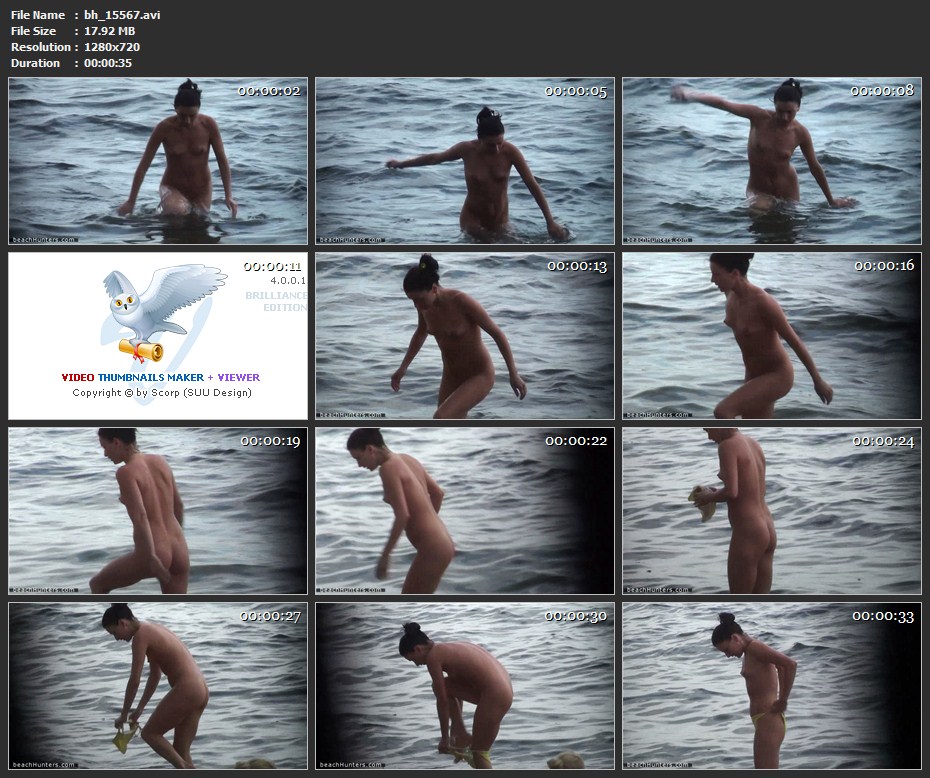The width and height of the screenshot is (930, 778).
Task: Click the file size value 17.92 MB
Action: 109,31
